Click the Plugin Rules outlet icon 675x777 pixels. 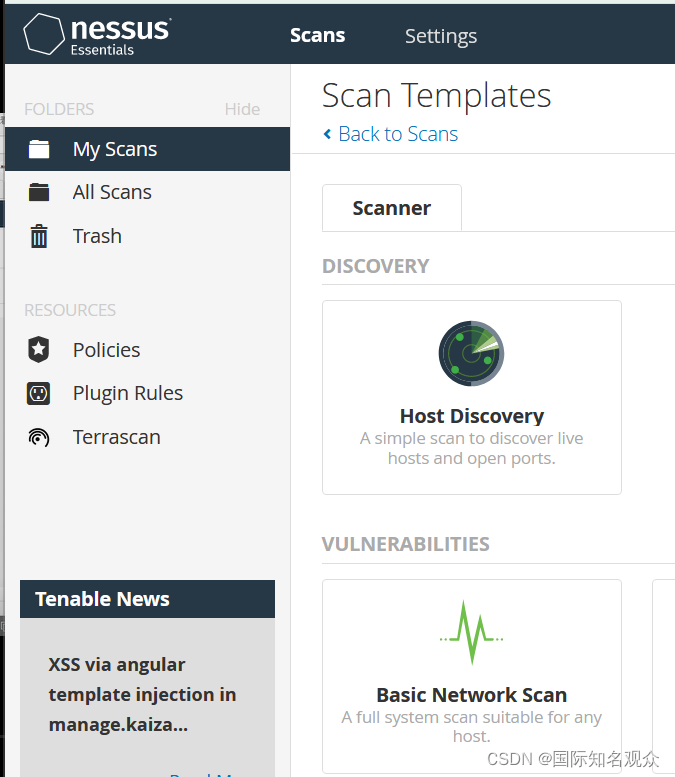38,393
